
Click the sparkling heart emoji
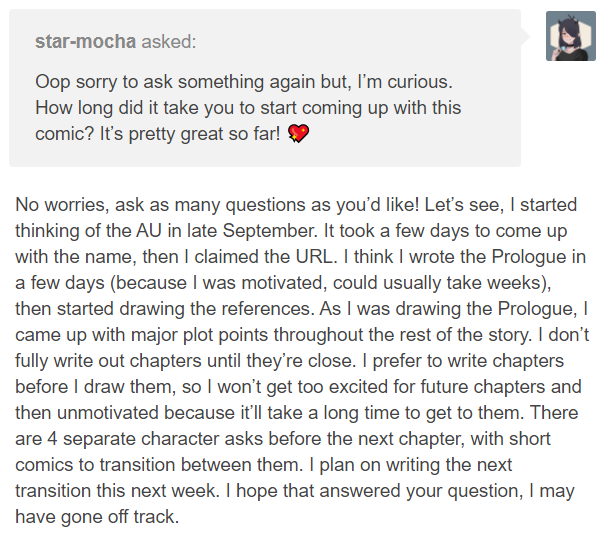tap(298, 133)
